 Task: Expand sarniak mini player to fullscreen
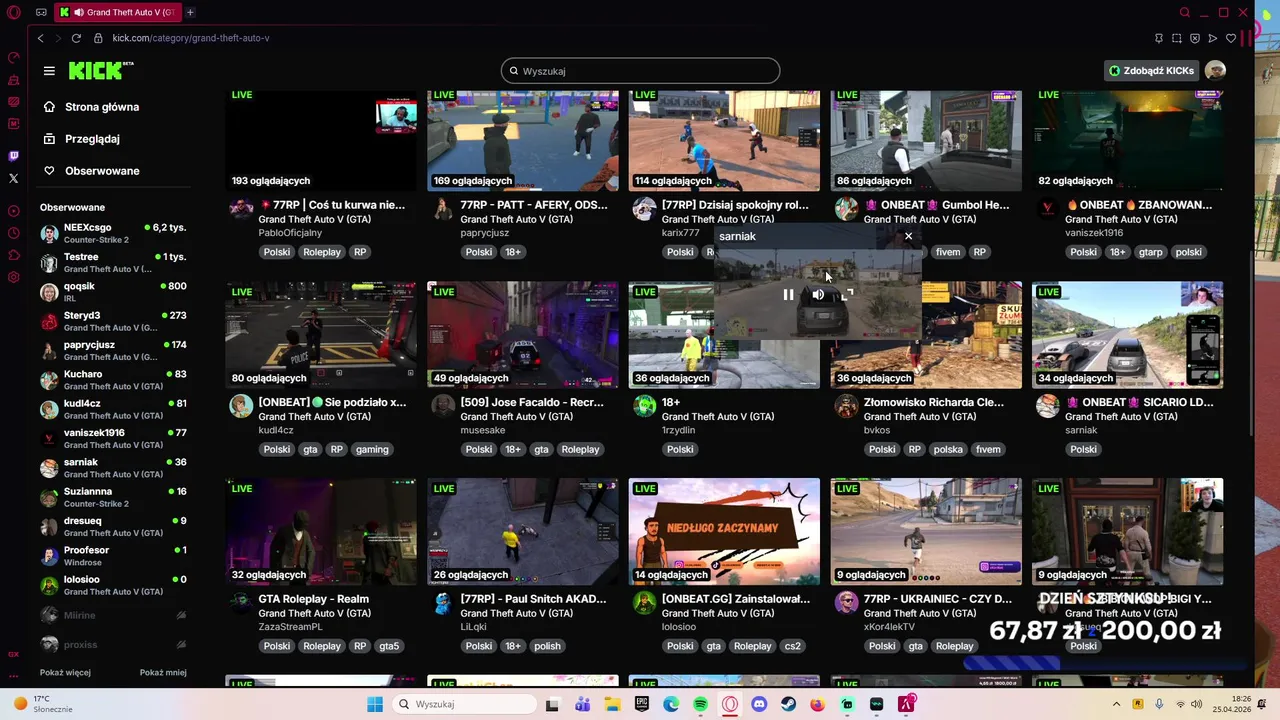coord(847,294)
